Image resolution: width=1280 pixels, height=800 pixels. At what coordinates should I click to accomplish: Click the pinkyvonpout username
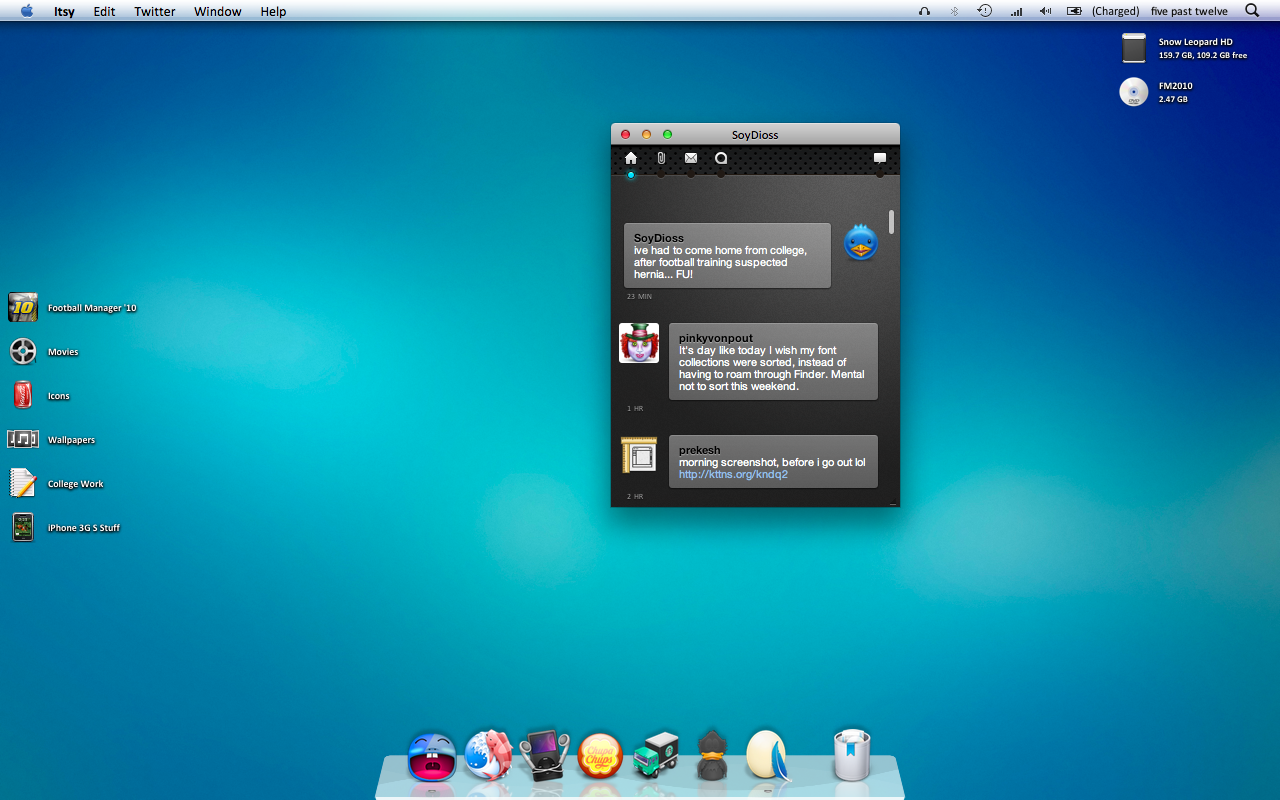click(x=716, y=338)
